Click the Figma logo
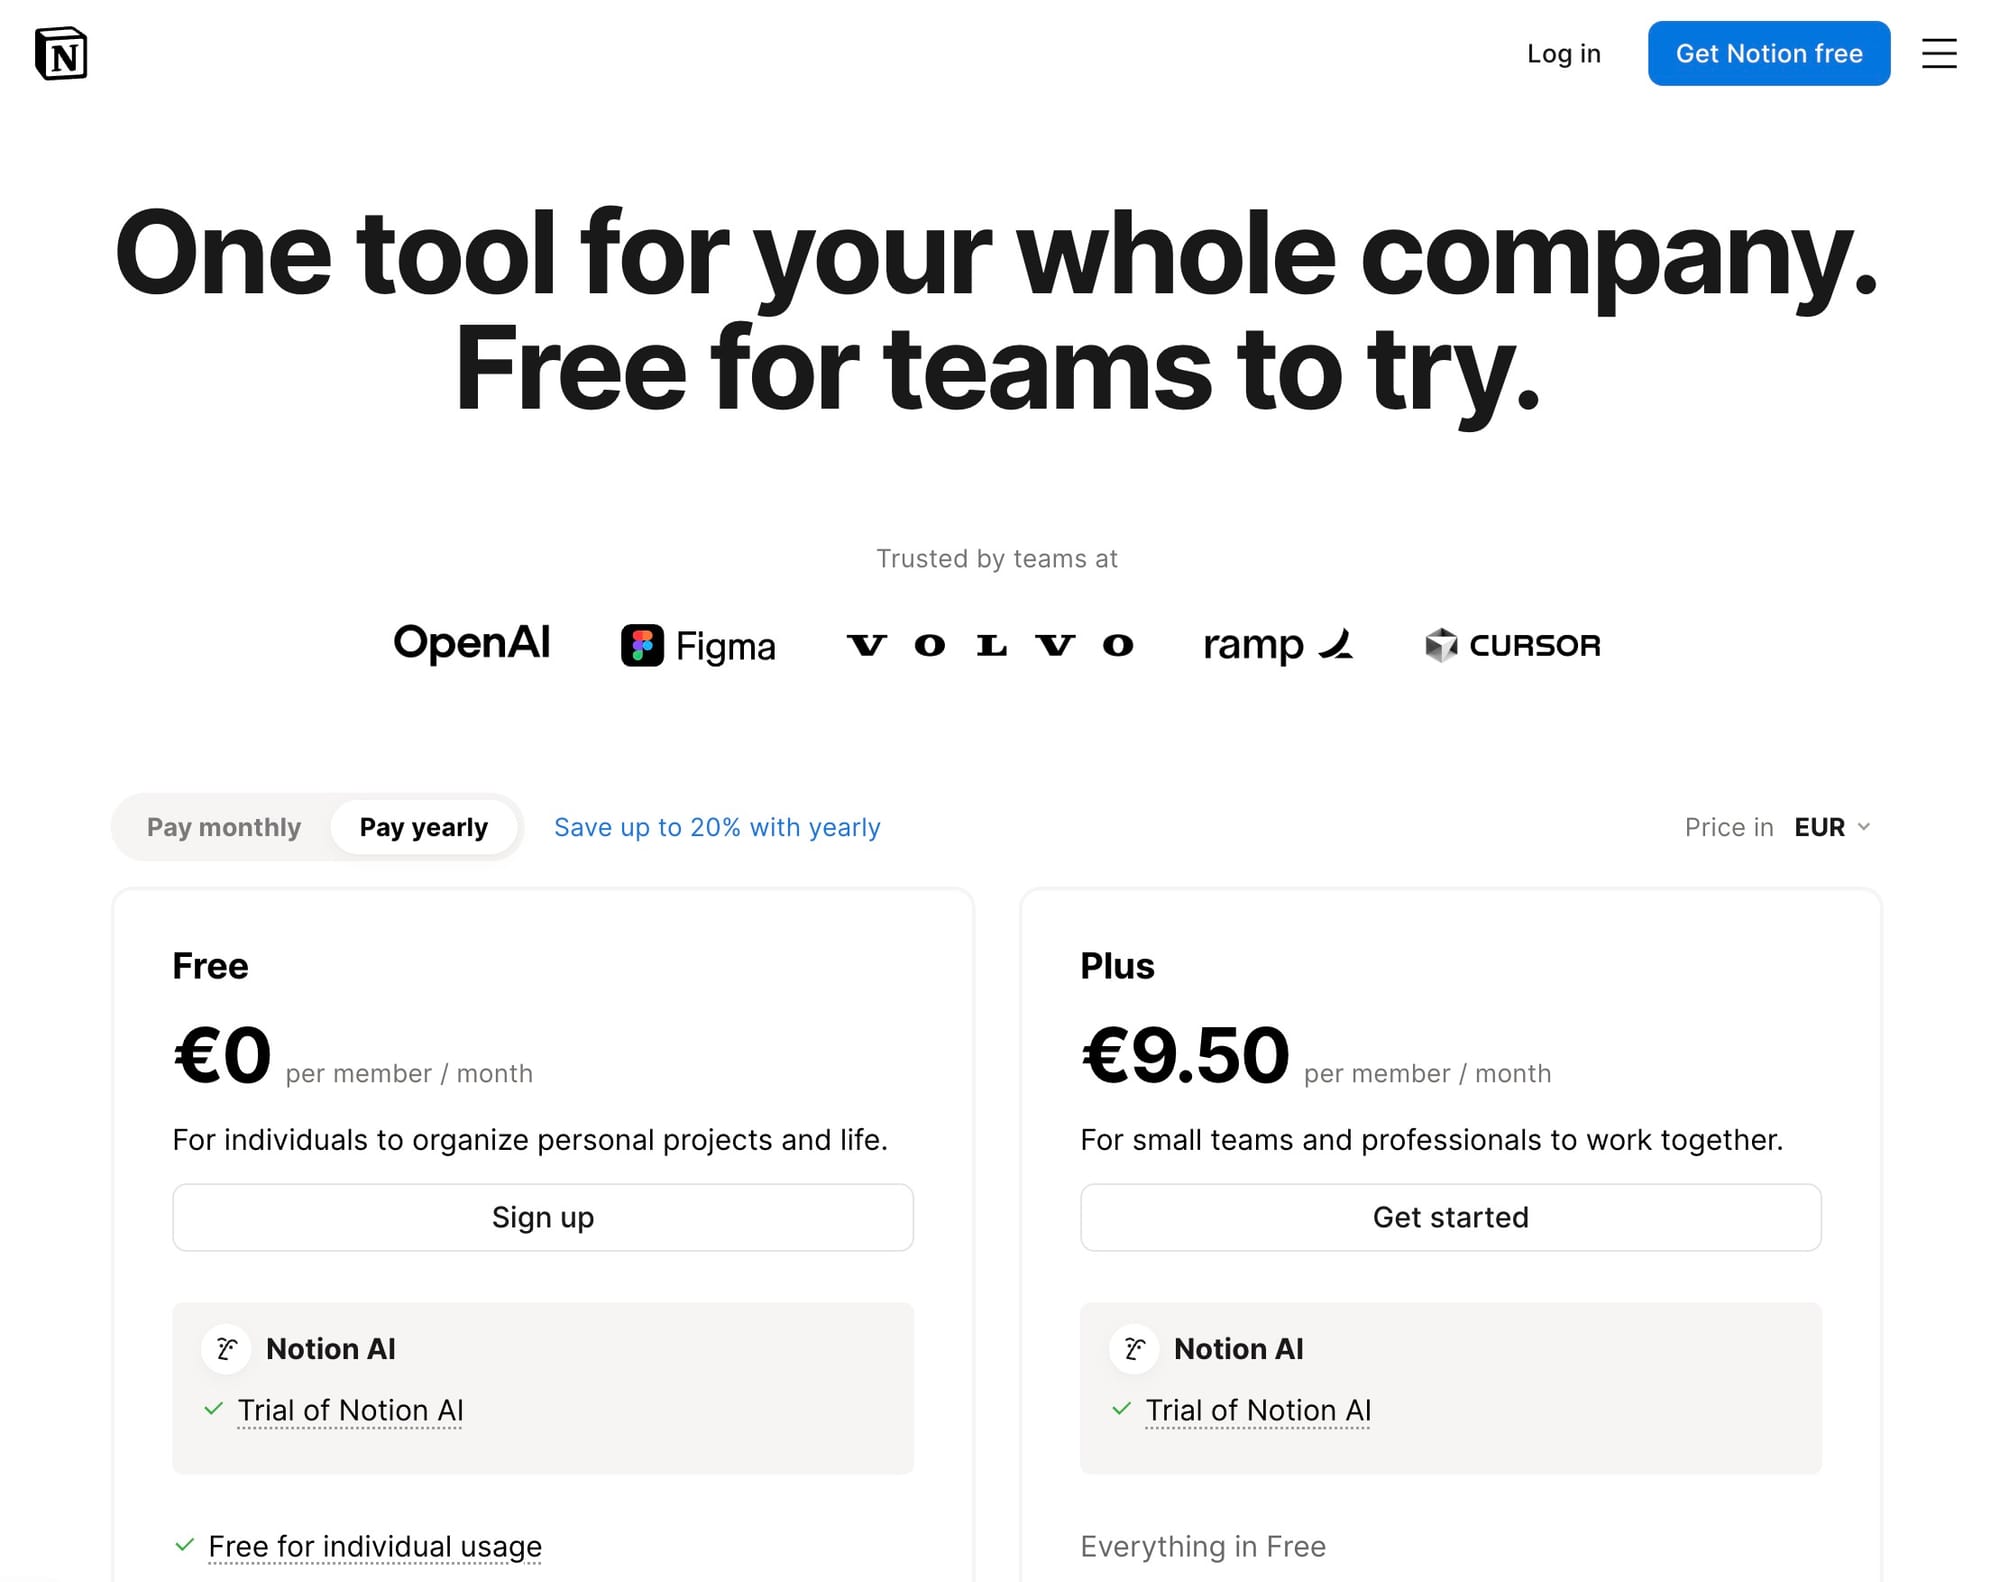Screen dimensions: 2000x1582 point(699,645)
